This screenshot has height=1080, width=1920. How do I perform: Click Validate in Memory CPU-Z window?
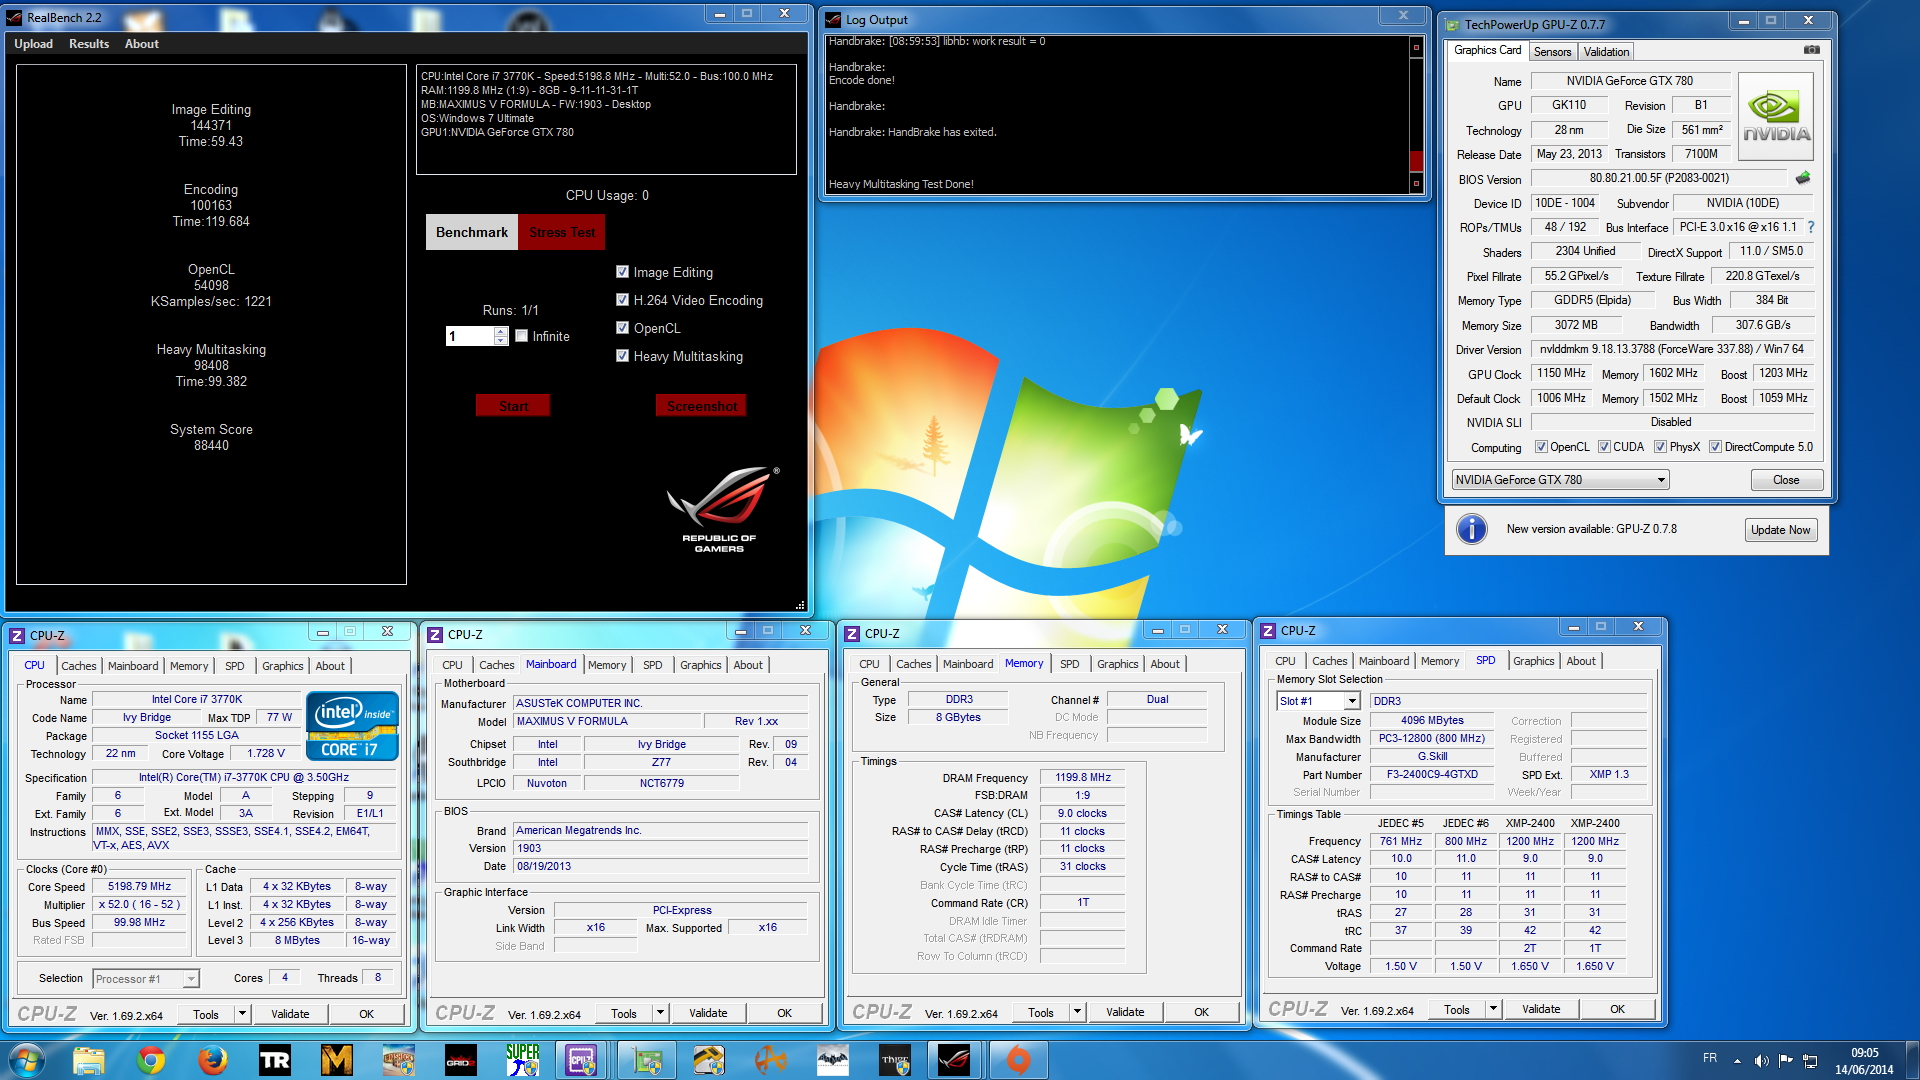[x=1125, y=1012]
